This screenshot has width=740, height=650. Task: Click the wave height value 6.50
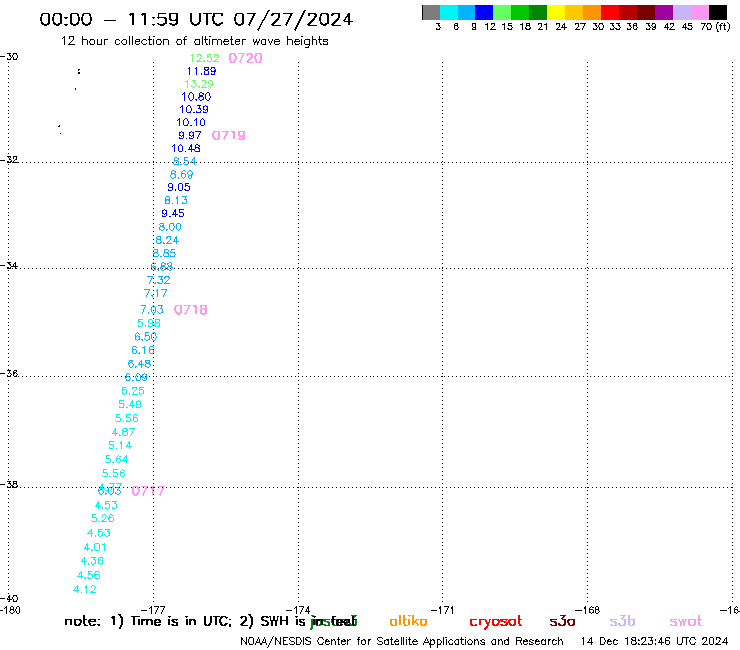145,337
